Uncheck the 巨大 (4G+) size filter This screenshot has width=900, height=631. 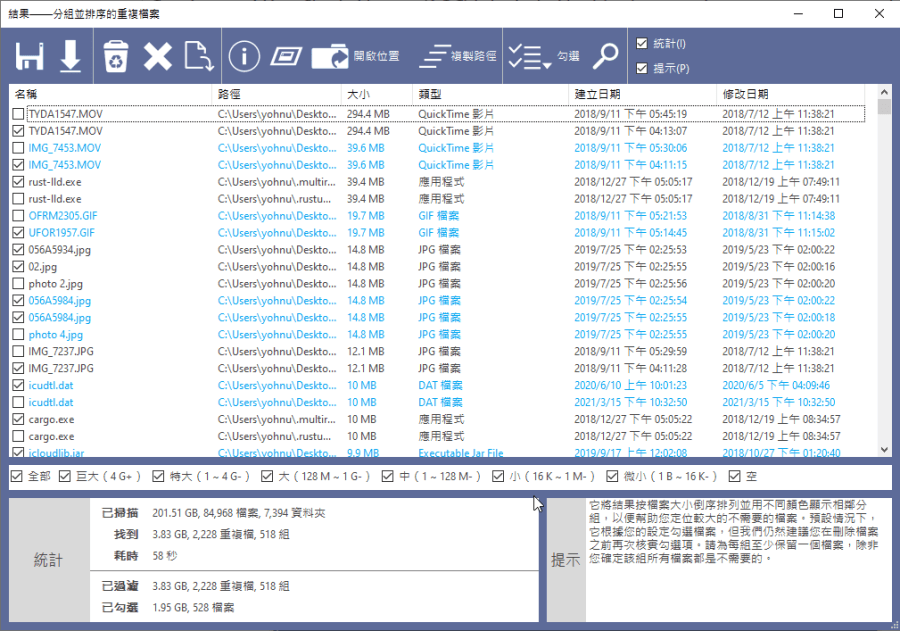(x=66, y=476)
